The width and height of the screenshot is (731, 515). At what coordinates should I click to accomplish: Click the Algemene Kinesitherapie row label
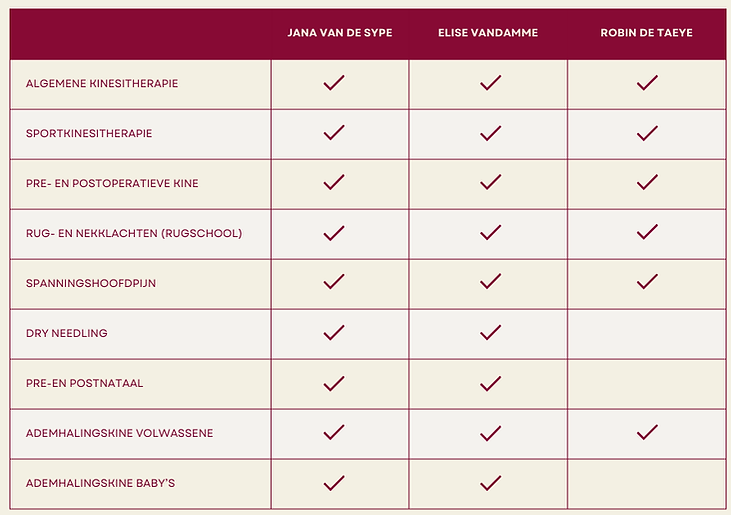[102, 84]
